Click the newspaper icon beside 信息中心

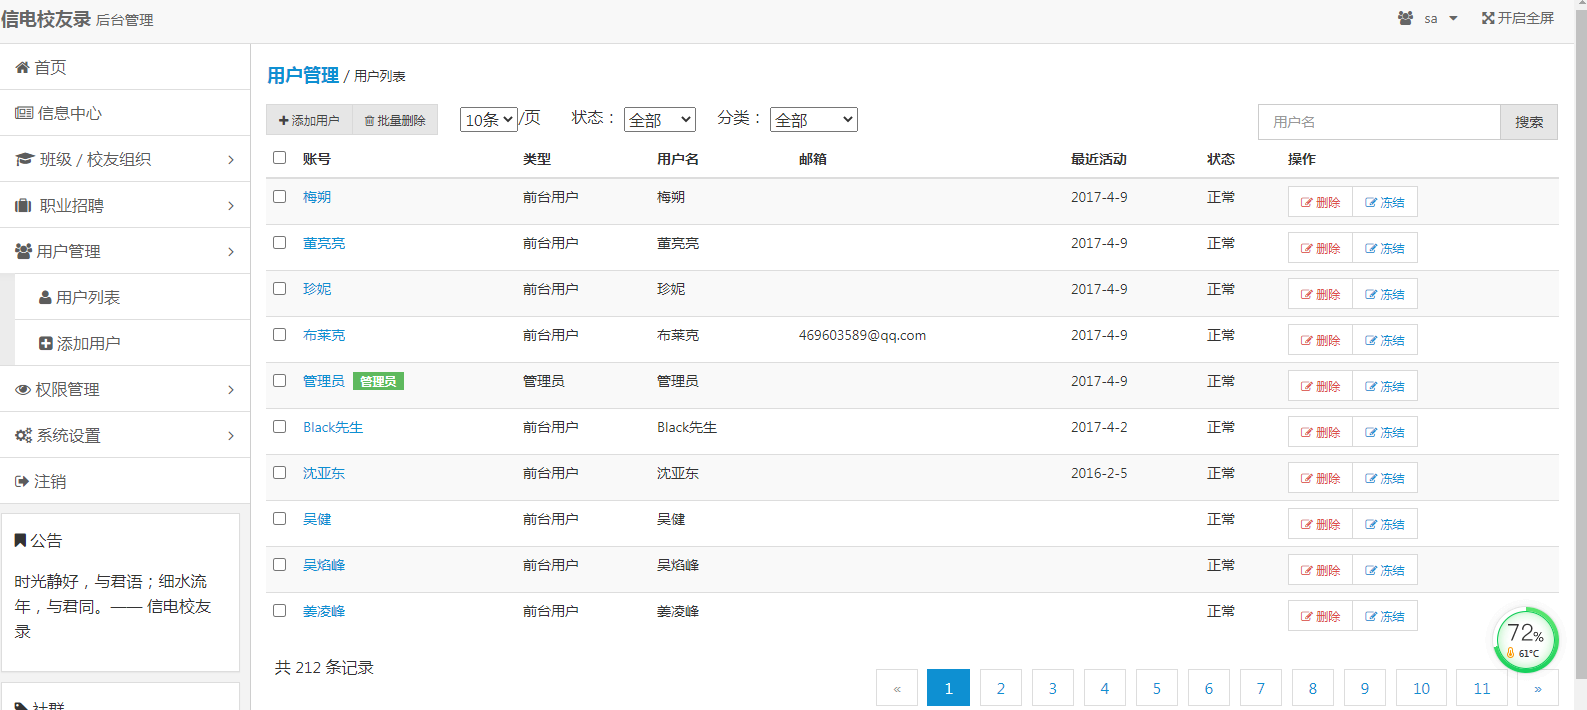click(x=24, y=114)
